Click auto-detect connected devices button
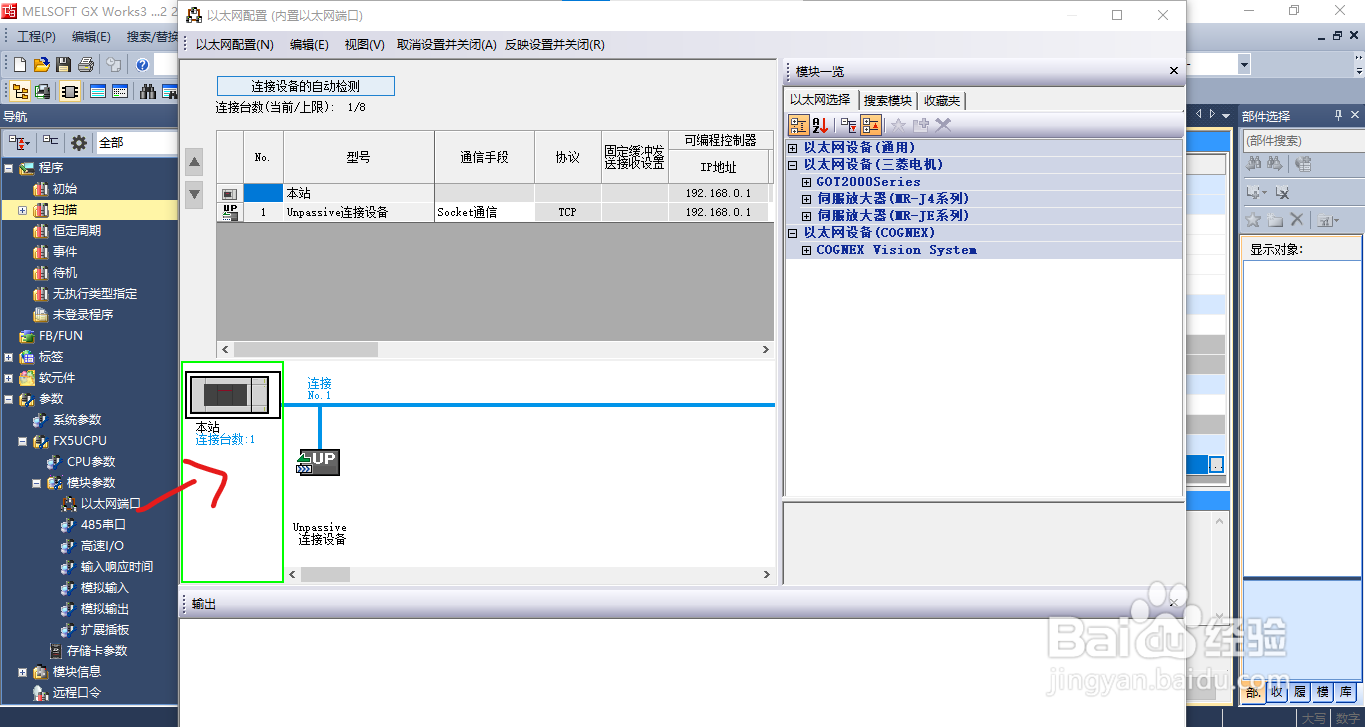This screenshot has height=727, width=1365. pyautogui.click(x=306, y=86)
